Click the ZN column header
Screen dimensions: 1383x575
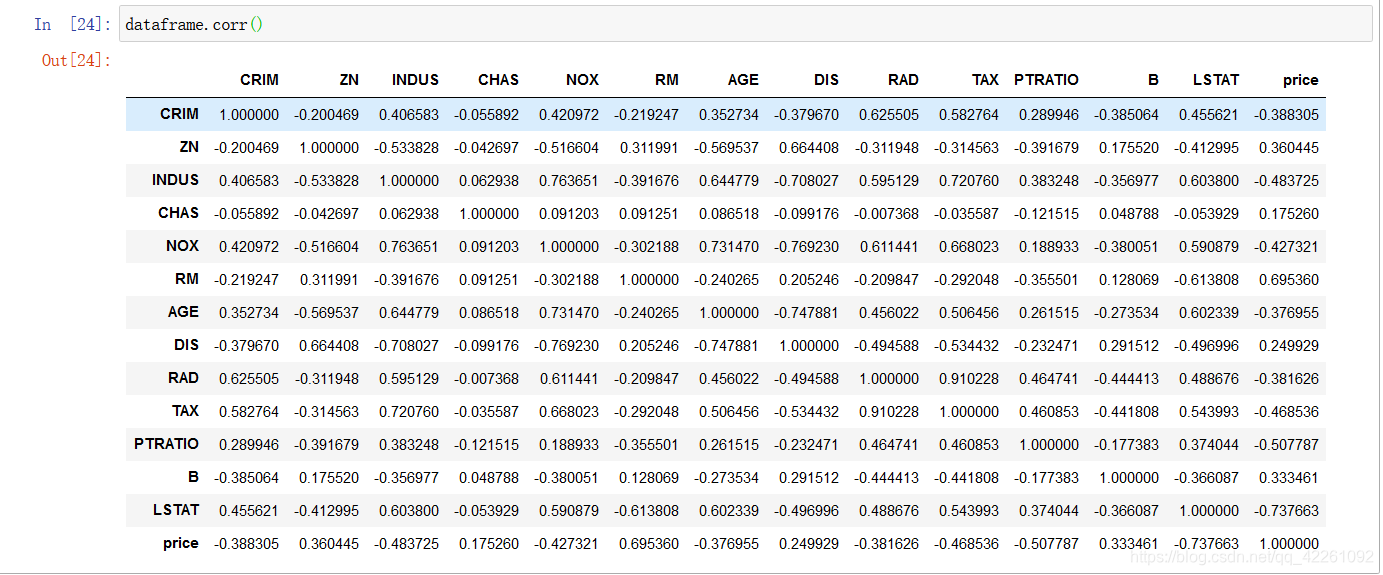tap(349, 80)
